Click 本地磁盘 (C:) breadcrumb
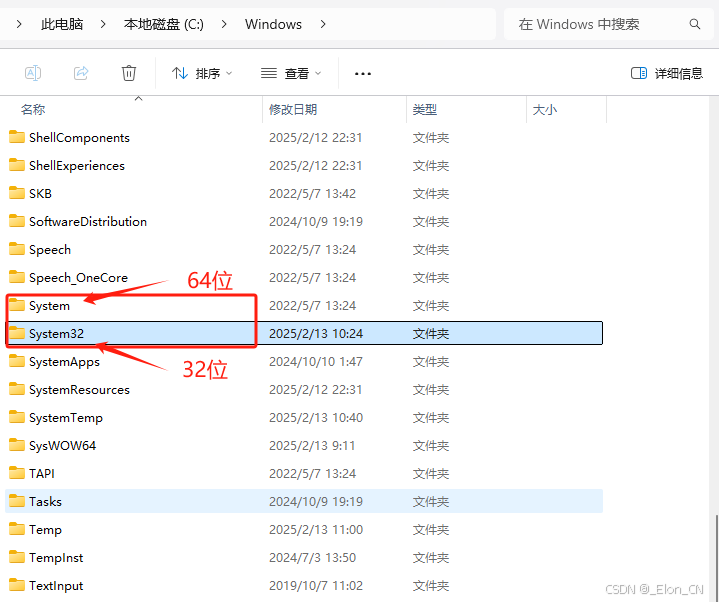719x602 pixels. pos(164,24)
